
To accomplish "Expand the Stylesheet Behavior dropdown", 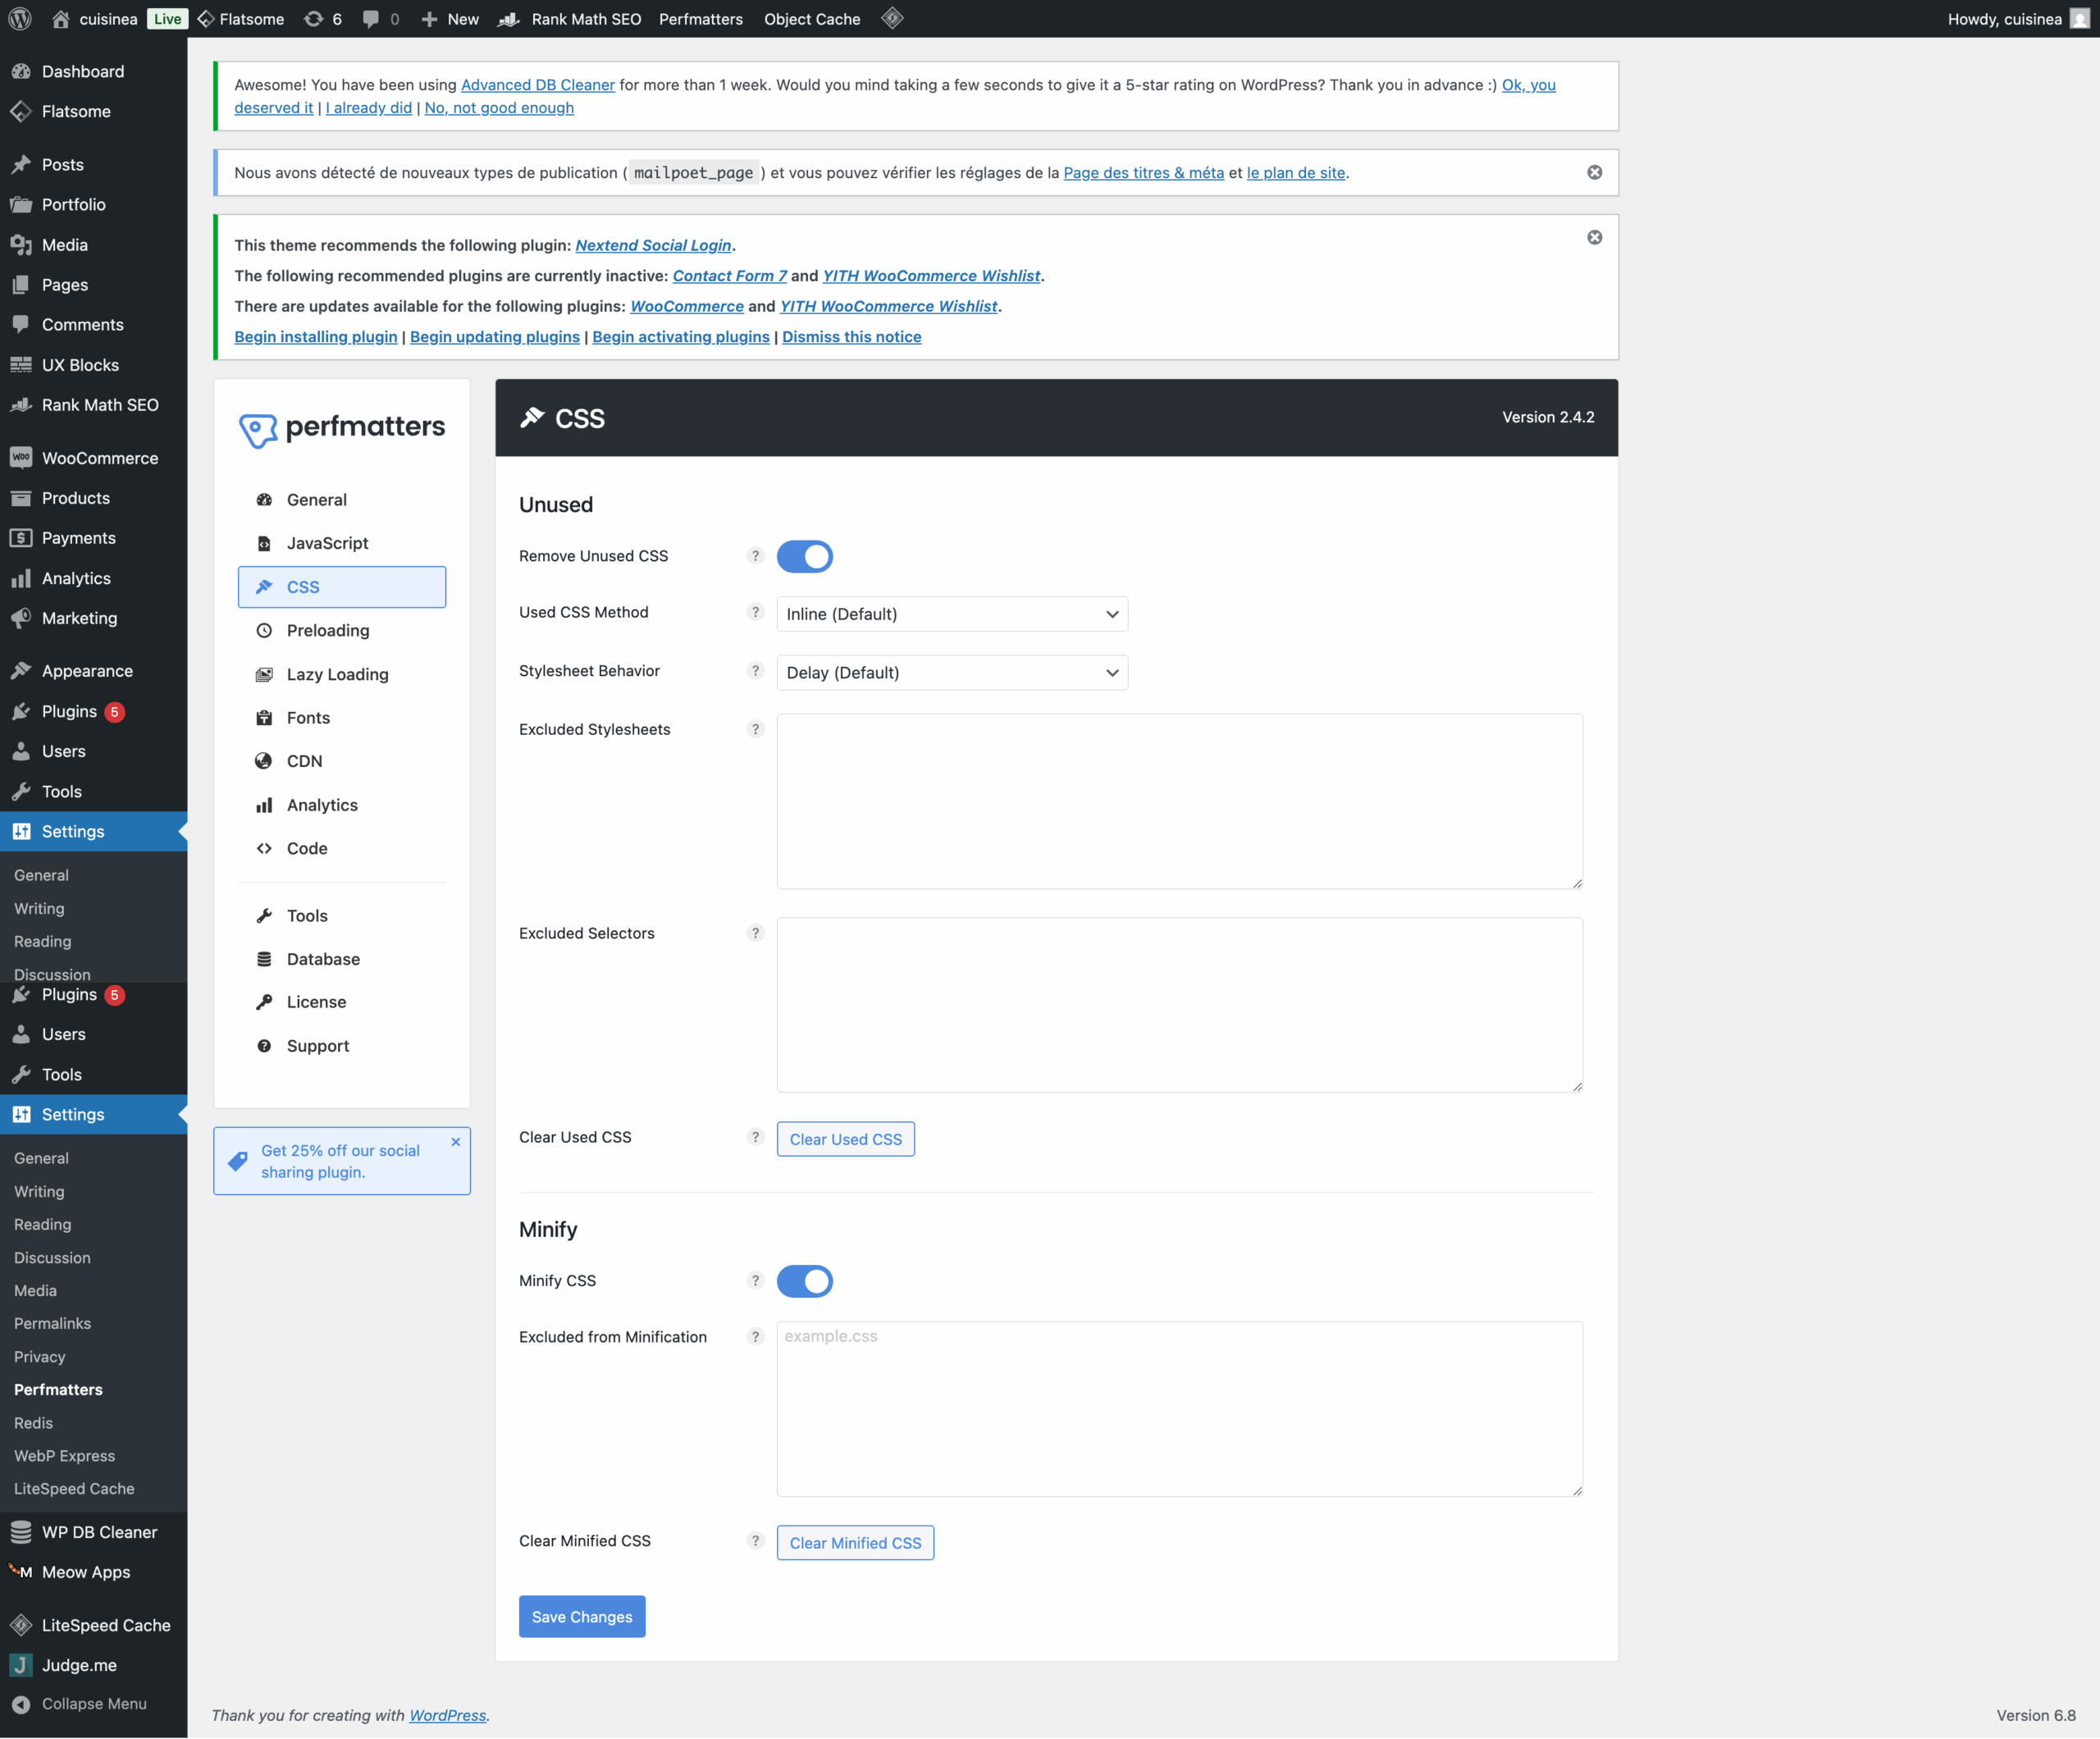I will click(x=951, y=672).
